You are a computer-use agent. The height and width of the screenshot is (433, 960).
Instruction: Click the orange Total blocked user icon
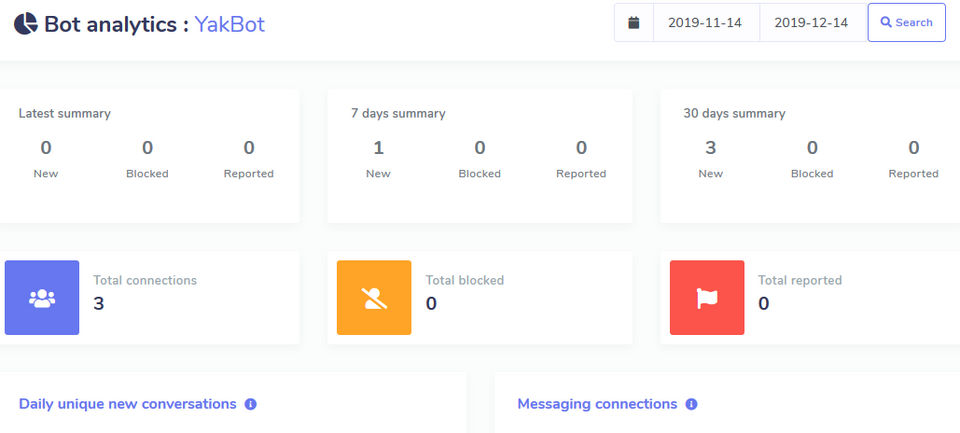(x=374, y=298)
